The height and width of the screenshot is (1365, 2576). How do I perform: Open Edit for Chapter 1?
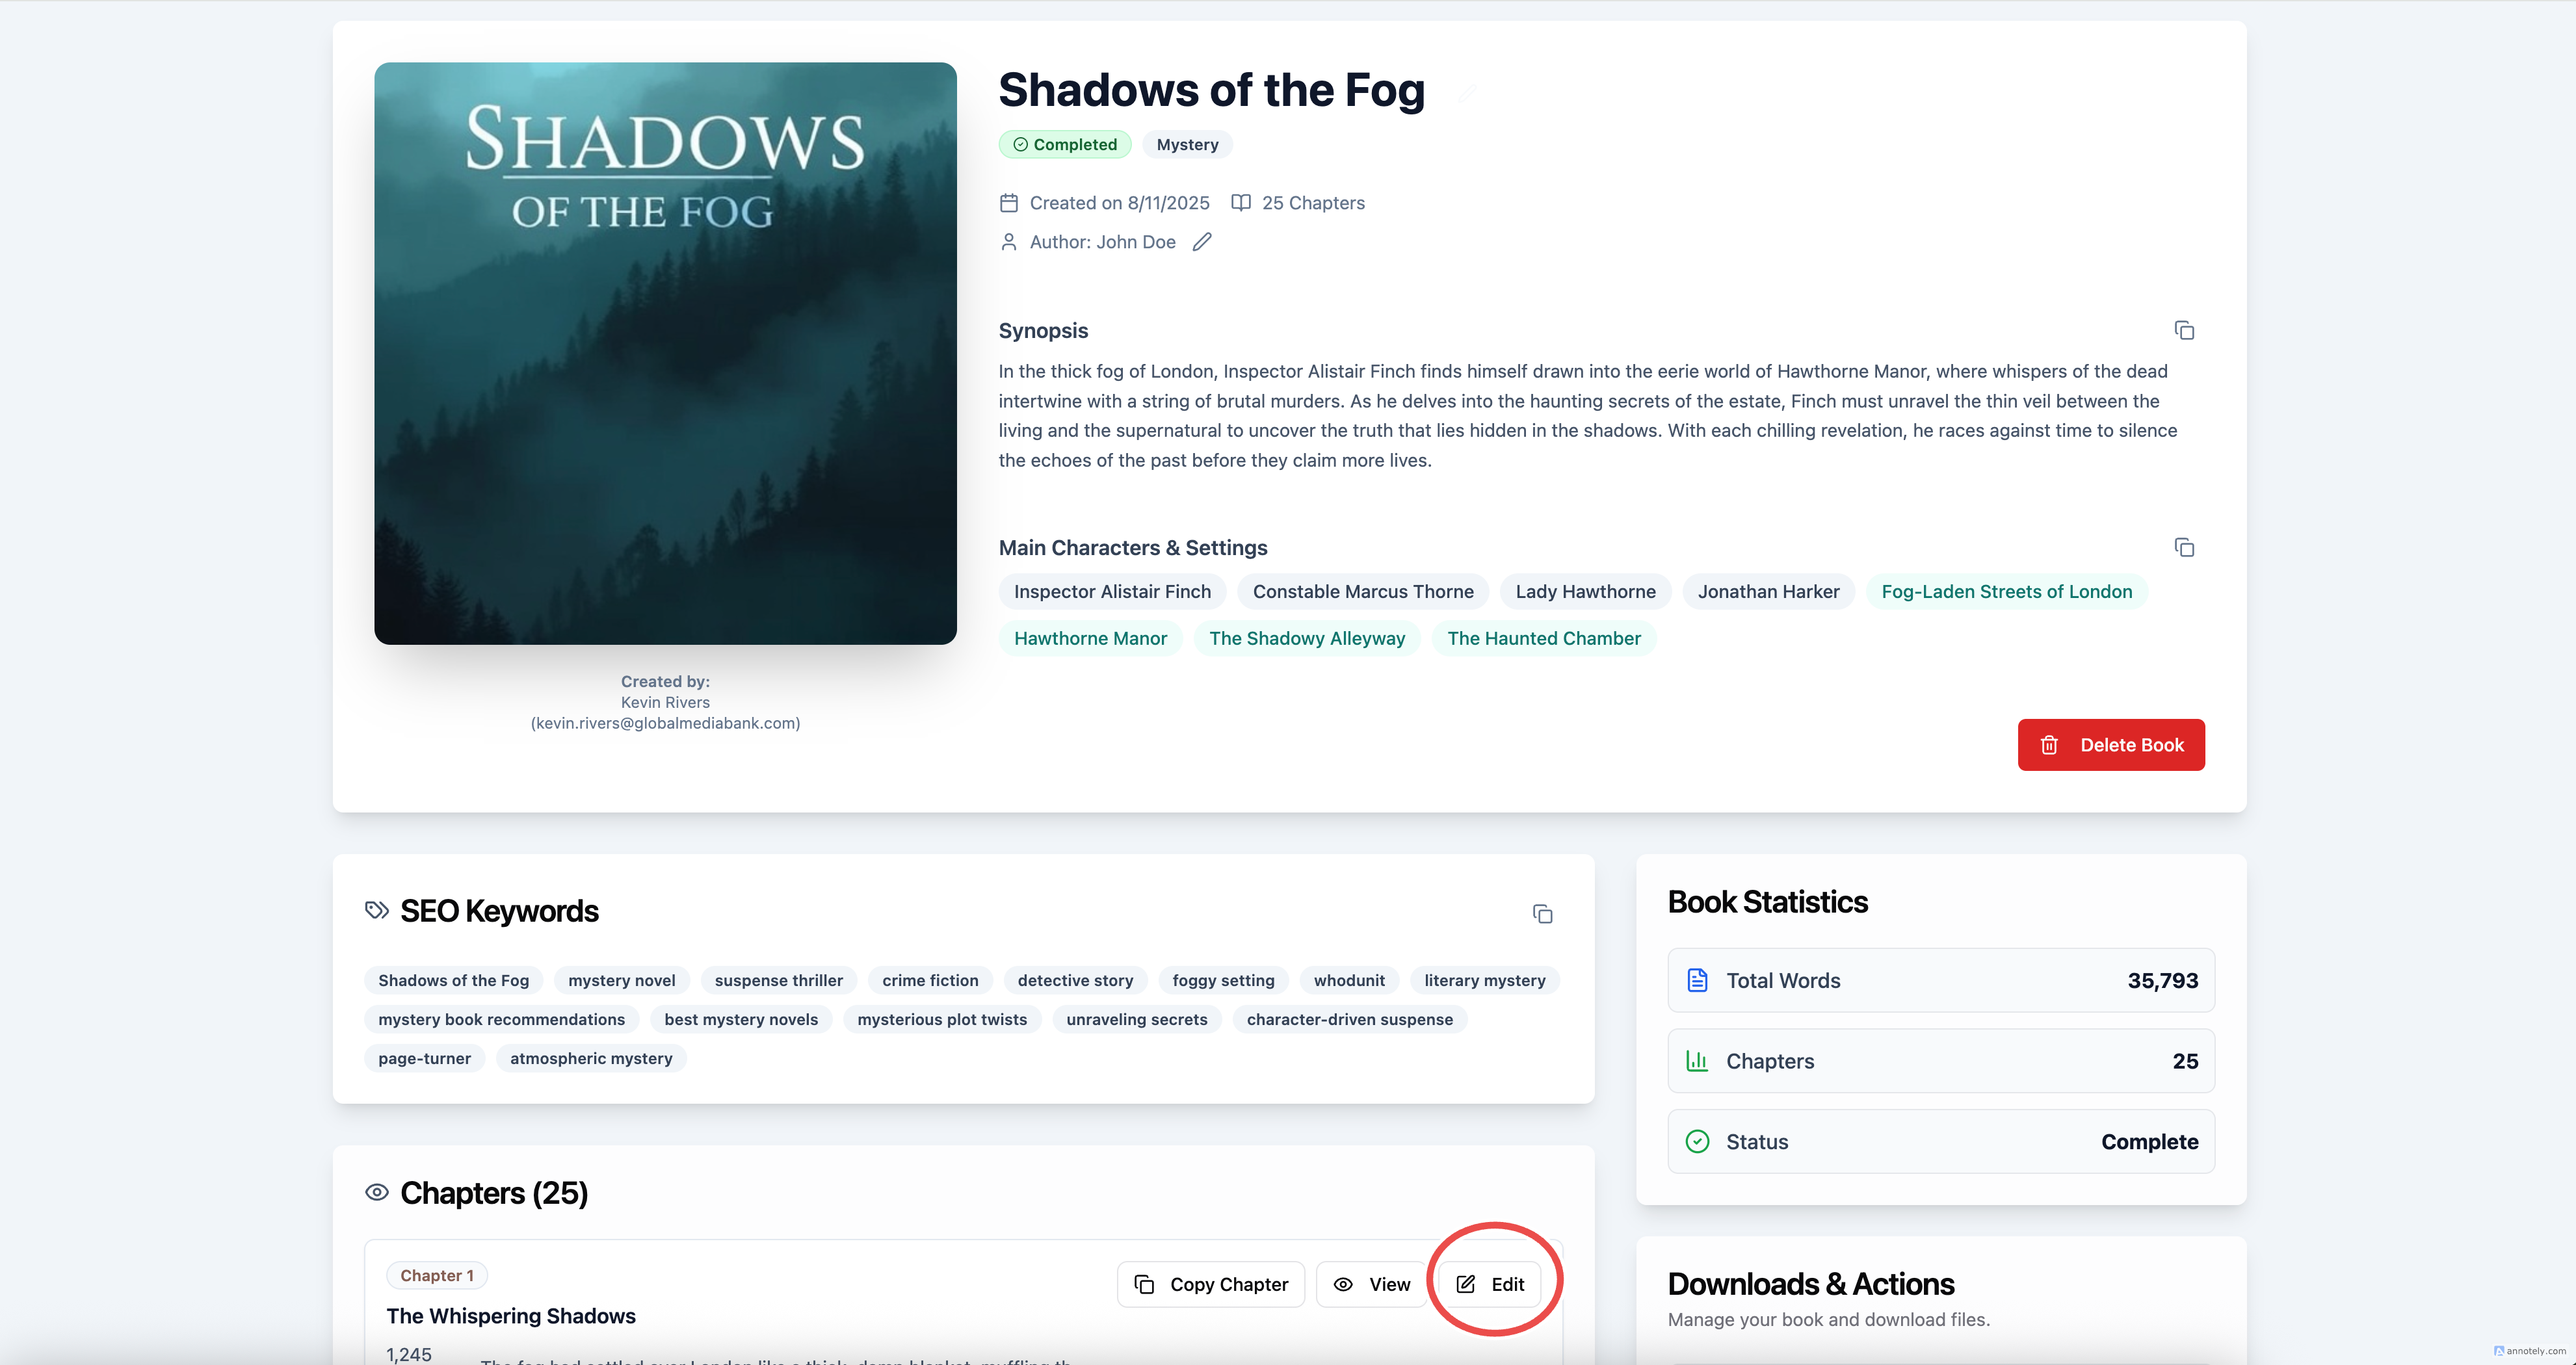pyautogui.click(x=1490, y=1284)
